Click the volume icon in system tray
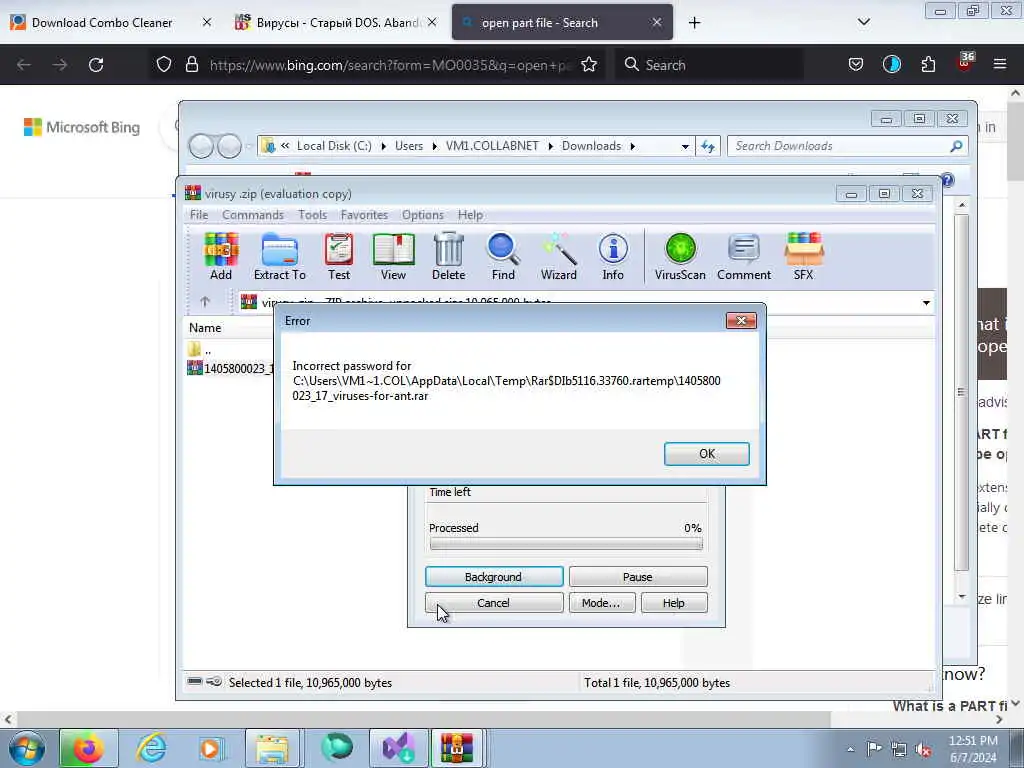This screenshot has height=768, width=1024. pos(924,750)
